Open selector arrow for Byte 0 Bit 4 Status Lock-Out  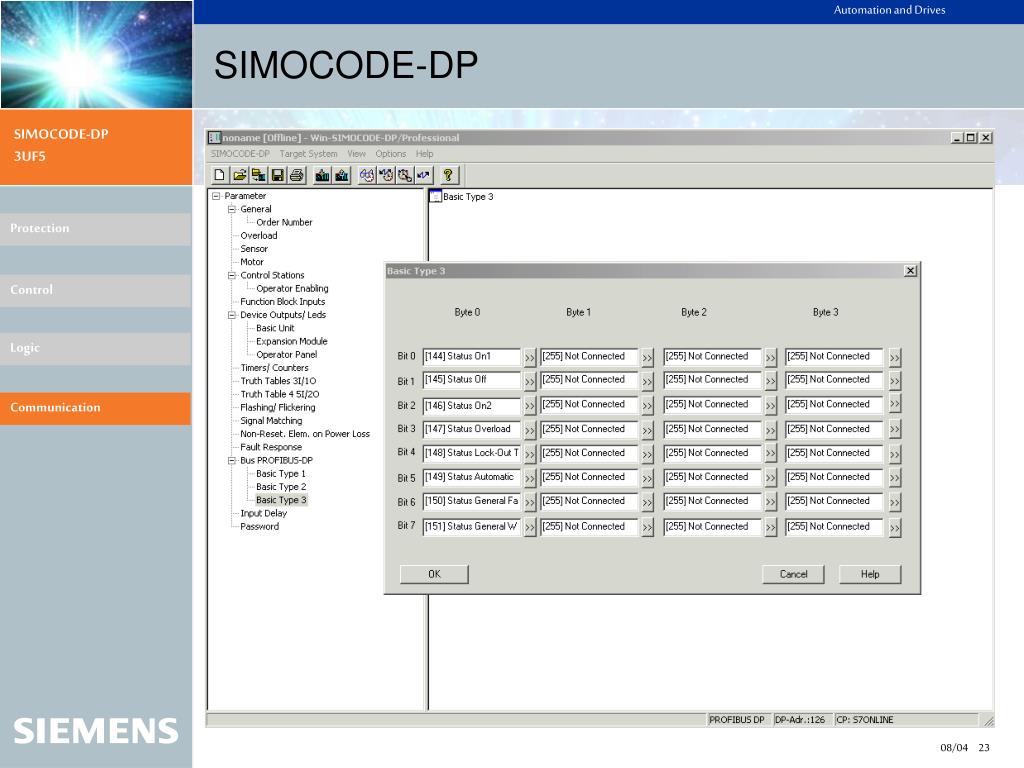tap(530, 454)
